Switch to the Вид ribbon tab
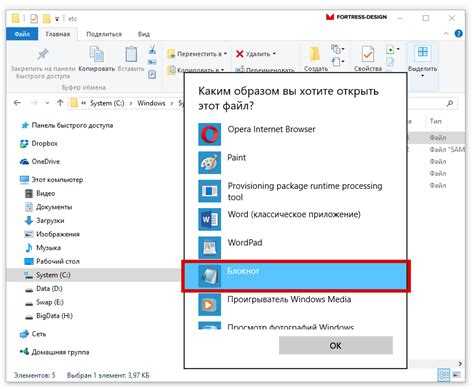Screen dimensions: 474x389 pos(144,34)
